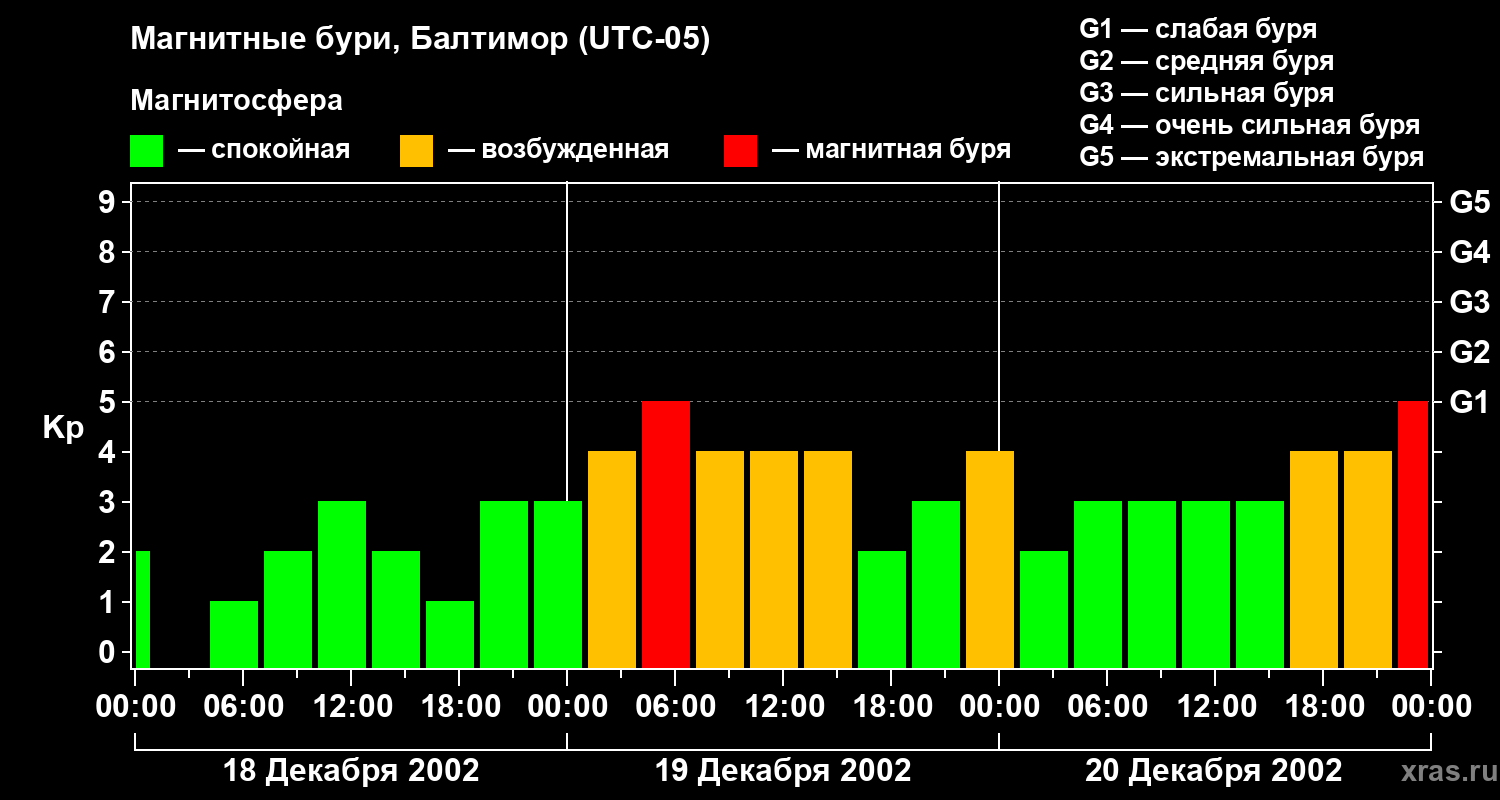This screenshot has width=1500, height=800.
Task: Click the Kp 1 bar at 18:00 on 18 December
Action: [450, 634]
